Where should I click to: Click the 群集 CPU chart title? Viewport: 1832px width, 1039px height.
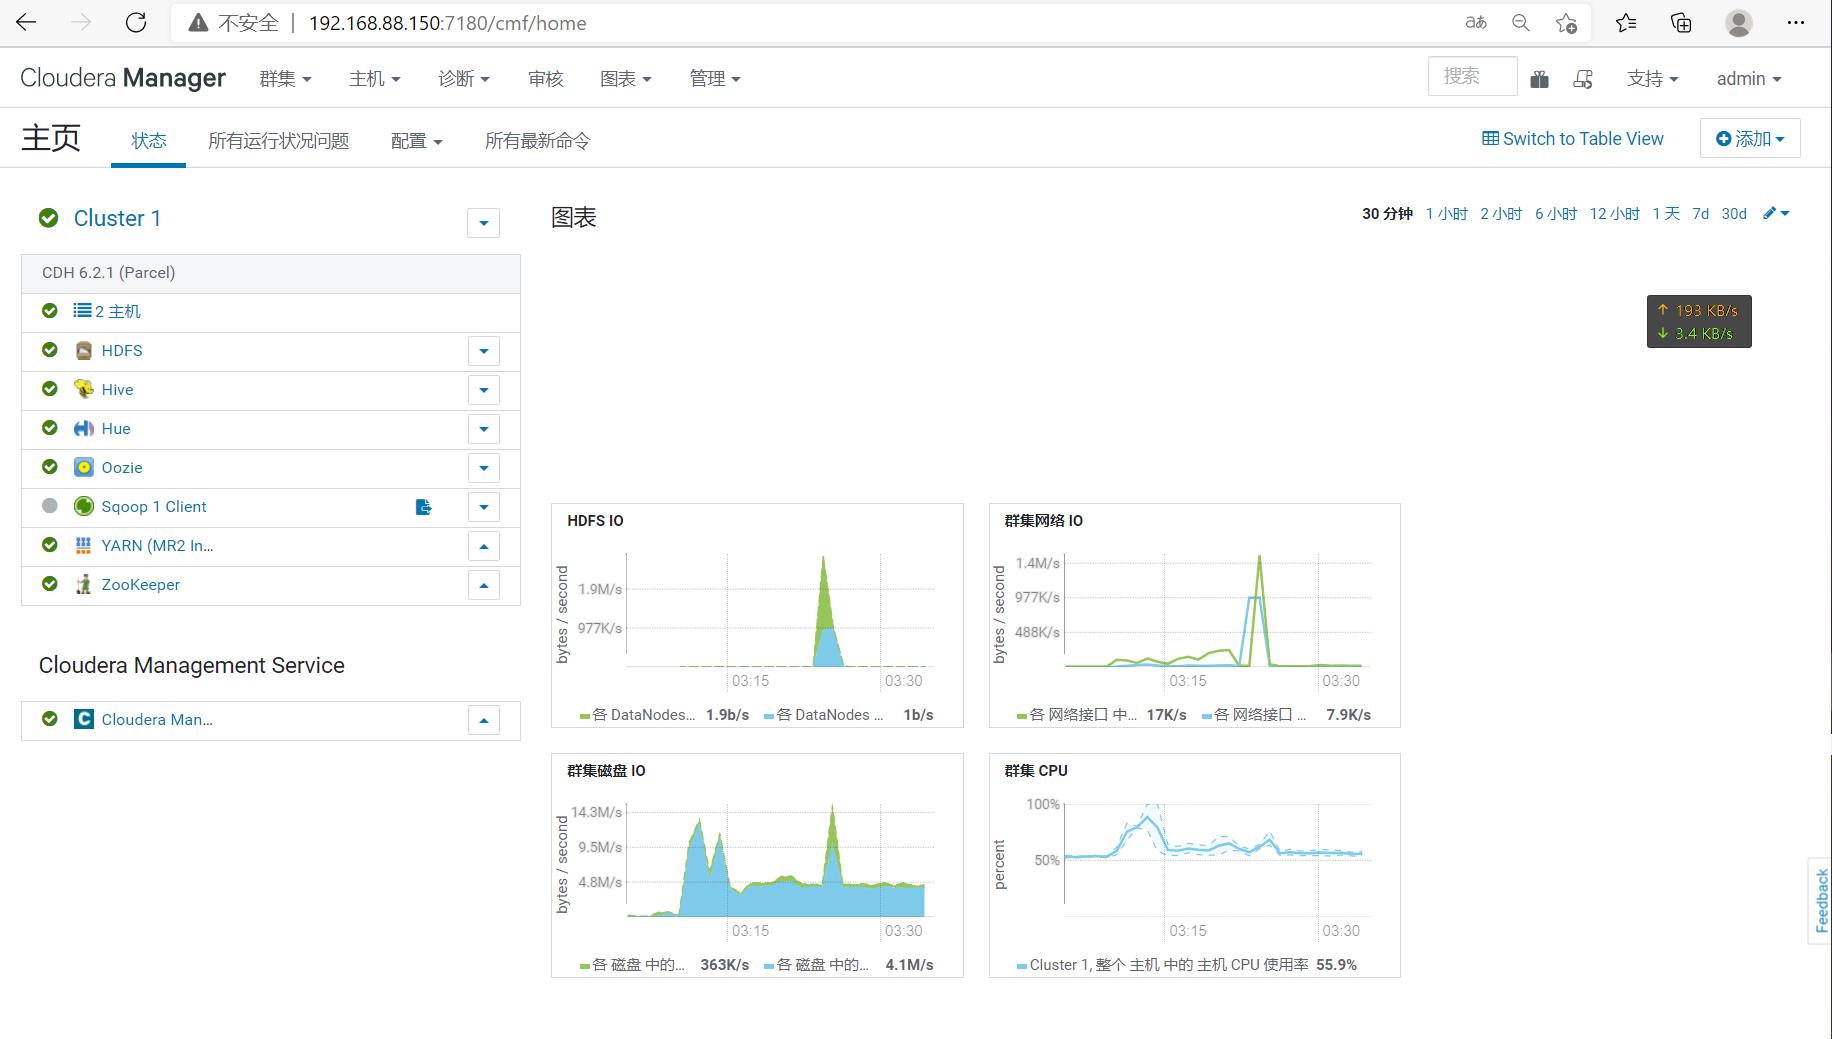click(x=1036, y=770)
